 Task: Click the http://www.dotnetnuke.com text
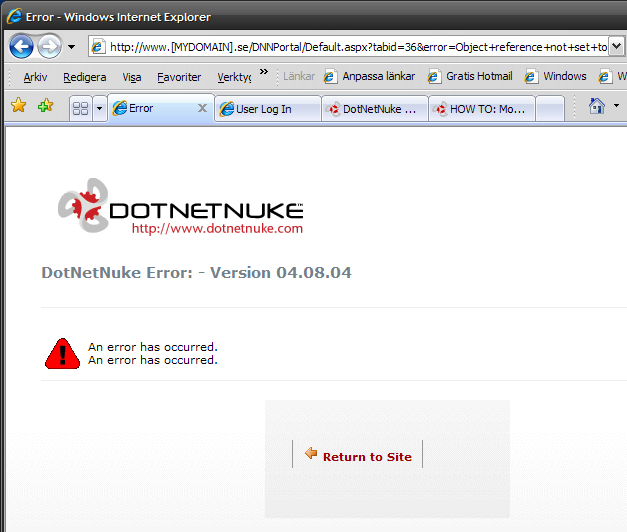coord(217,229)
